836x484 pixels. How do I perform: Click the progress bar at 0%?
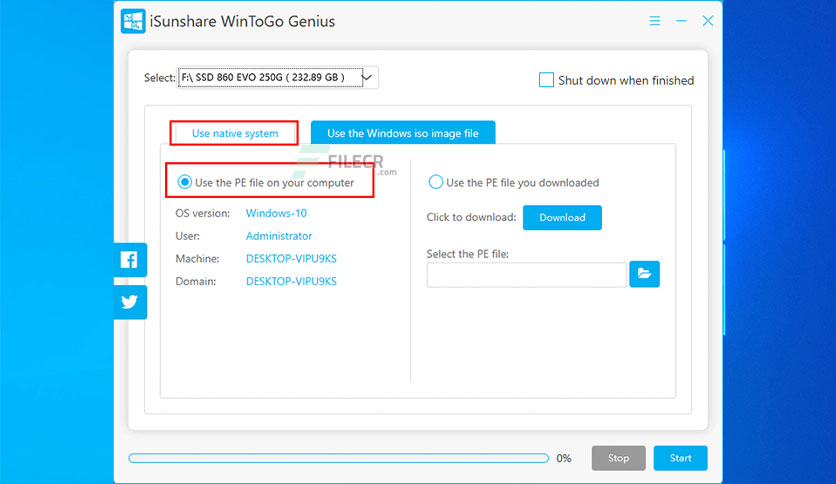click(x=339, y=458)
